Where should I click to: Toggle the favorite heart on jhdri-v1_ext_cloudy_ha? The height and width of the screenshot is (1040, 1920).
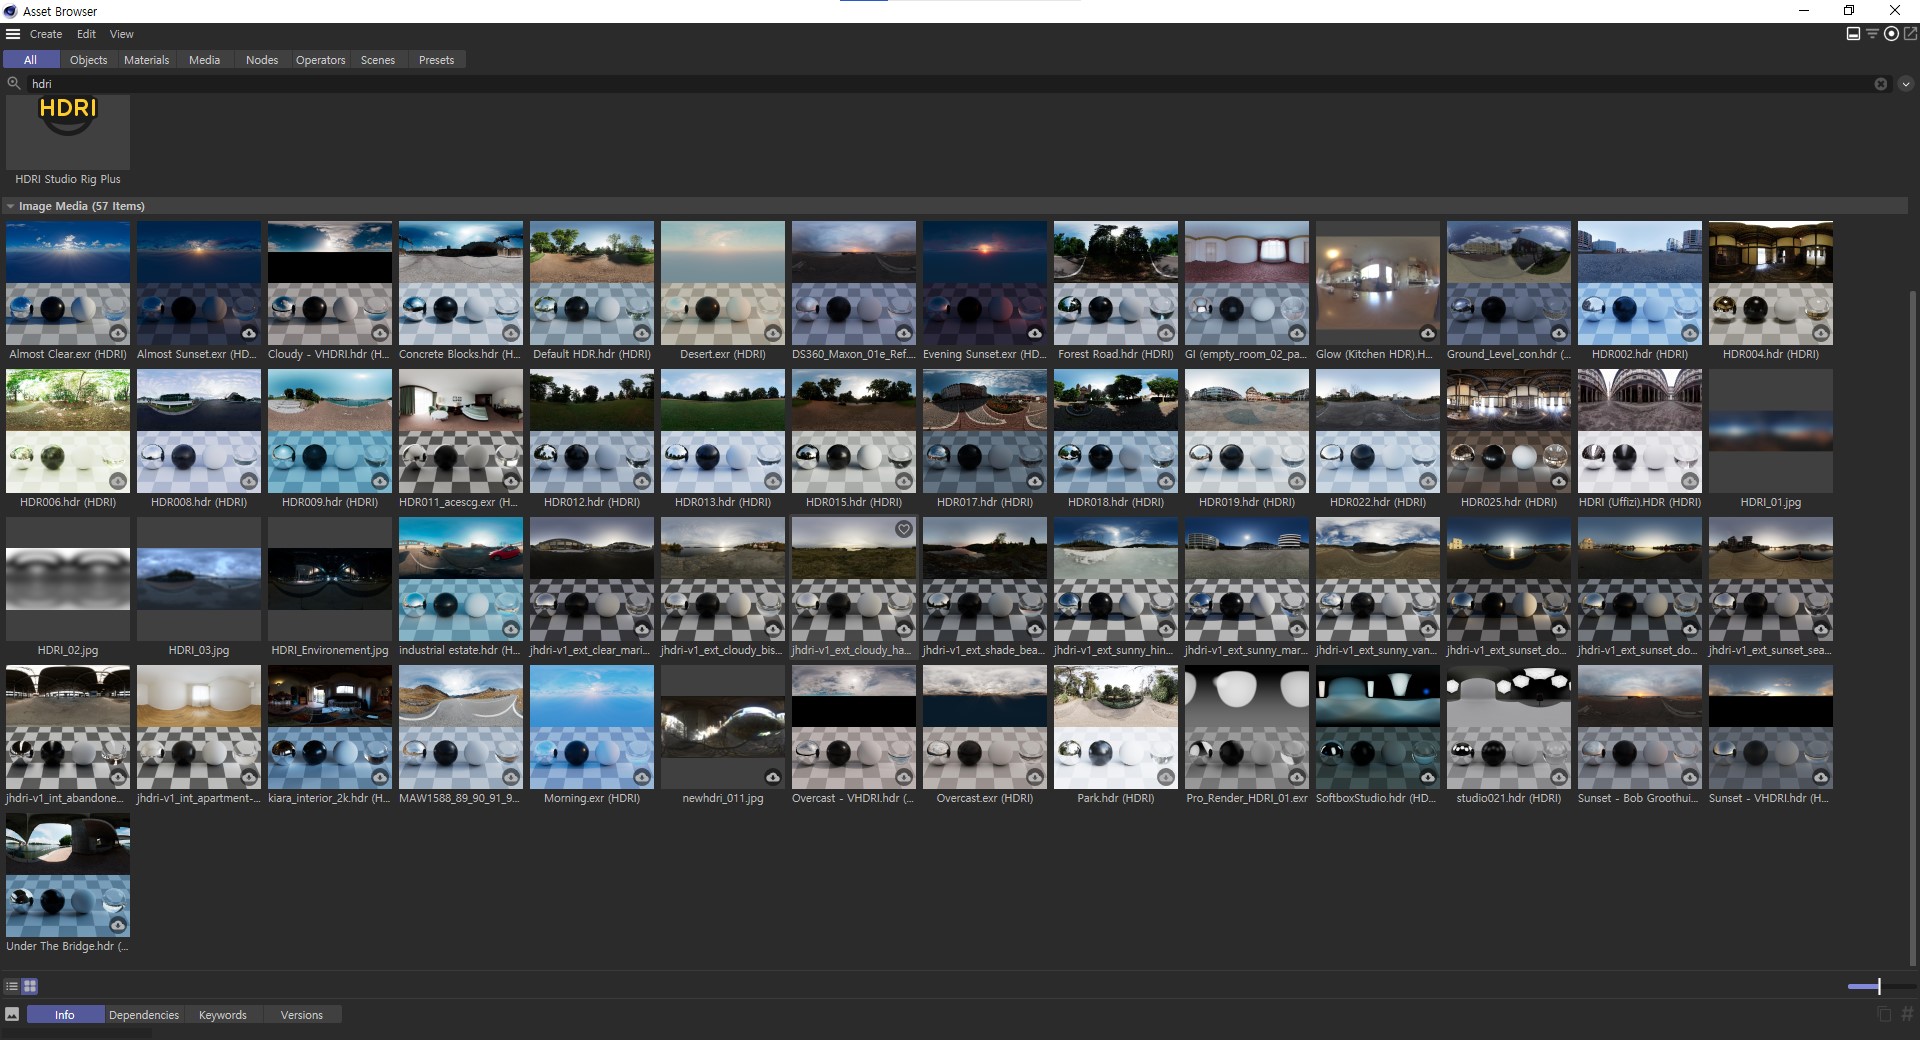[x=904, y=529]
